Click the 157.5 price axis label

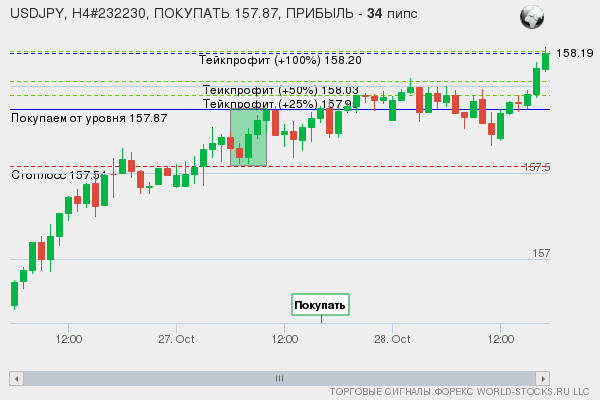click(537, 167)
